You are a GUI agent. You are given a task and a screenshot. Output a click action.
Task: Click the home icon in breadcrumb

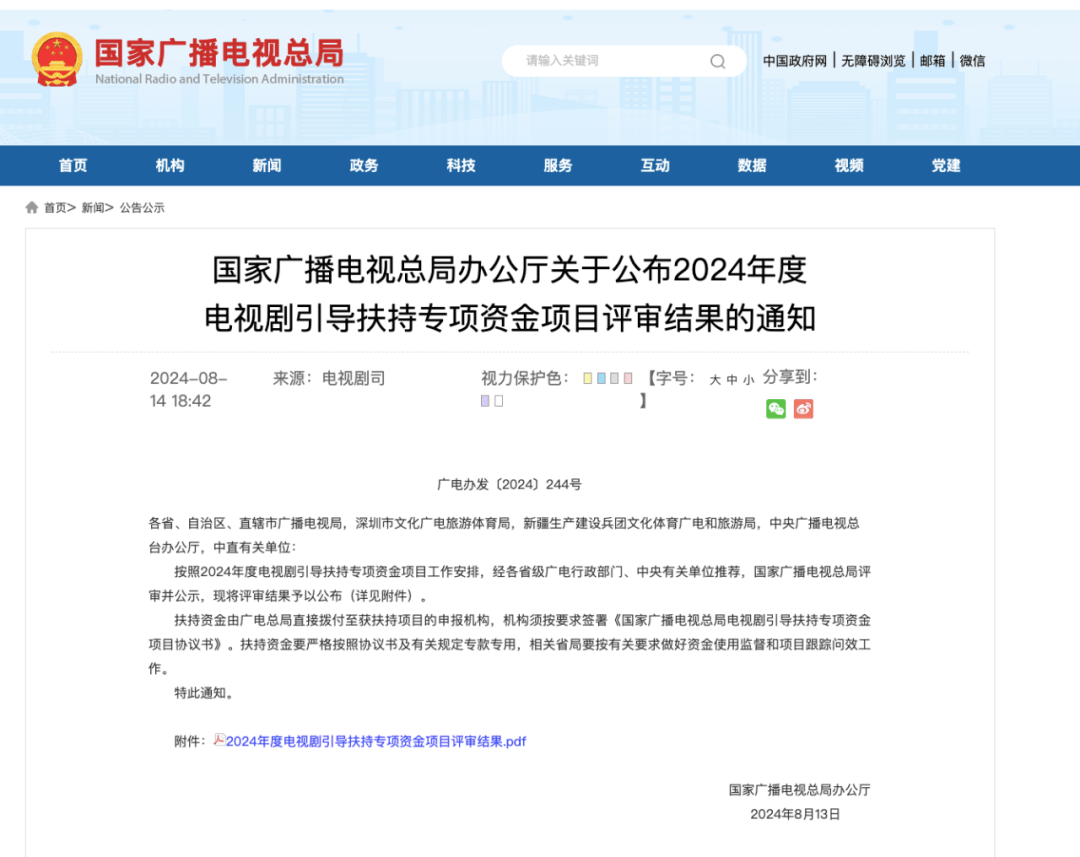(x=32, y=208)
